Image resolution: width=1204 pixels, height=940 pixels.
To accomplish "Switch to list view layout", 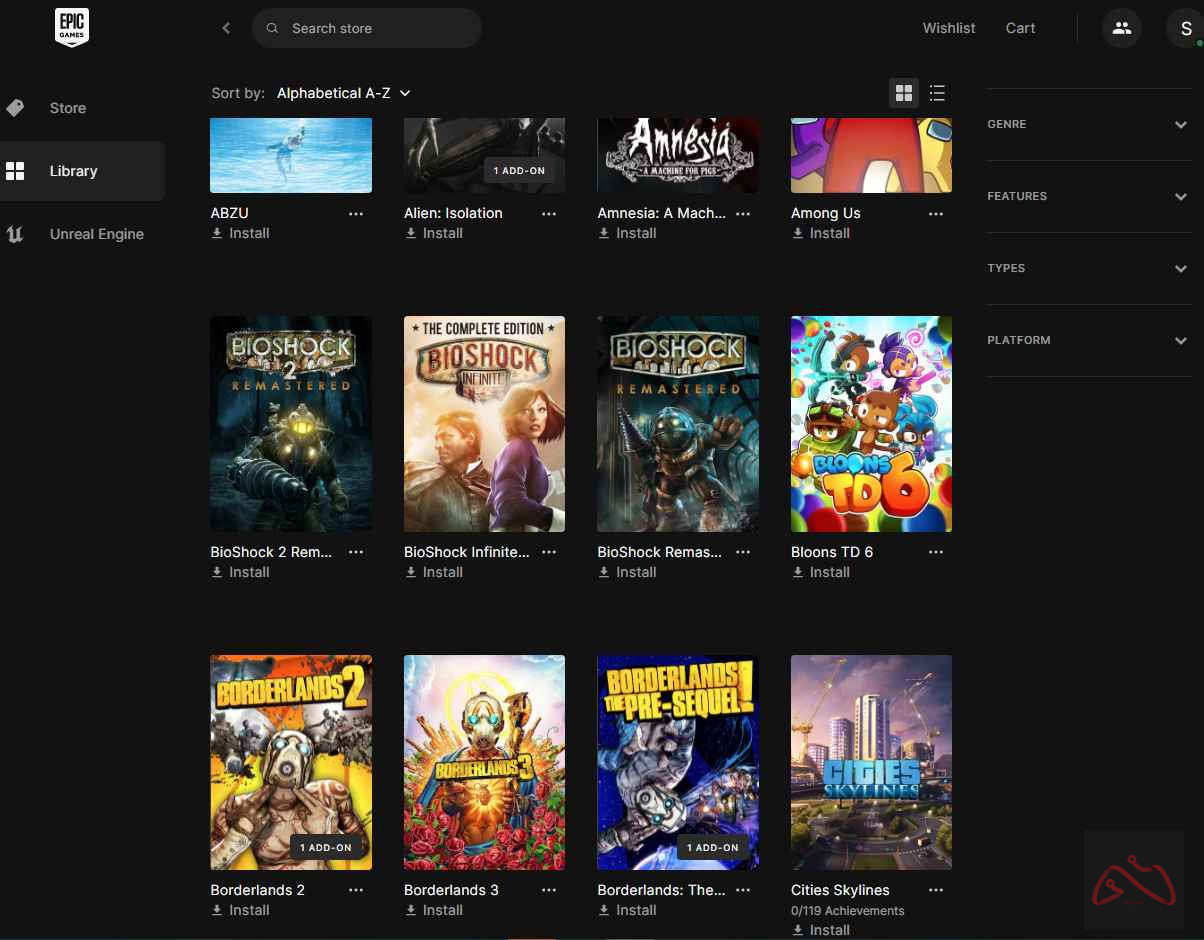I will click(938, 92).
